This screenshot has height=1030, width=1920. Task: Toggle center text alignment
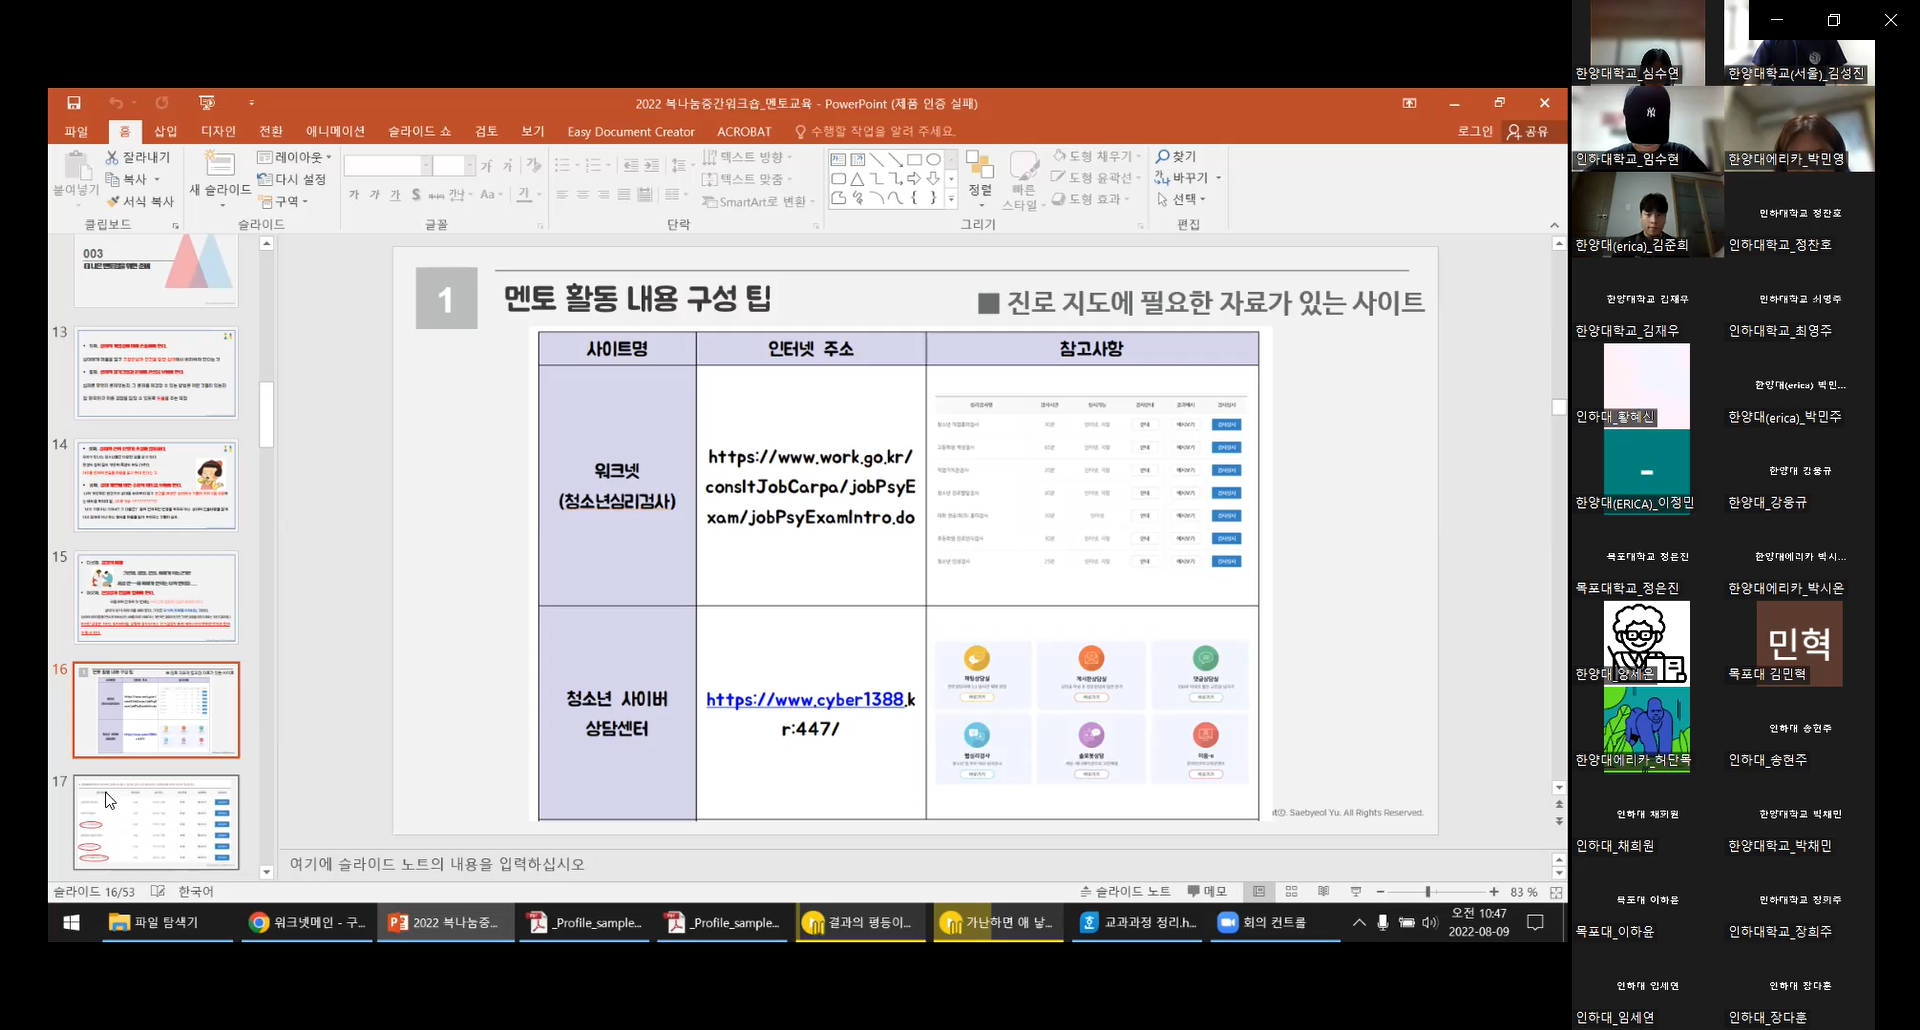click(583, 195)
